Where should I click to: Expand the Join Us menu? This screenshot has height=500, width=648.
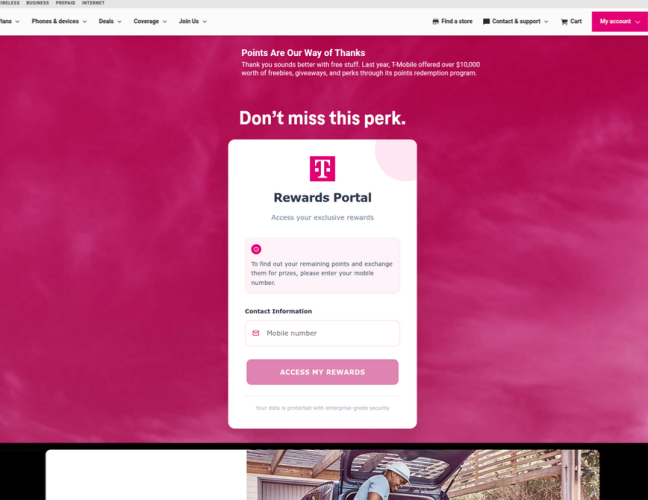point(193,21)
